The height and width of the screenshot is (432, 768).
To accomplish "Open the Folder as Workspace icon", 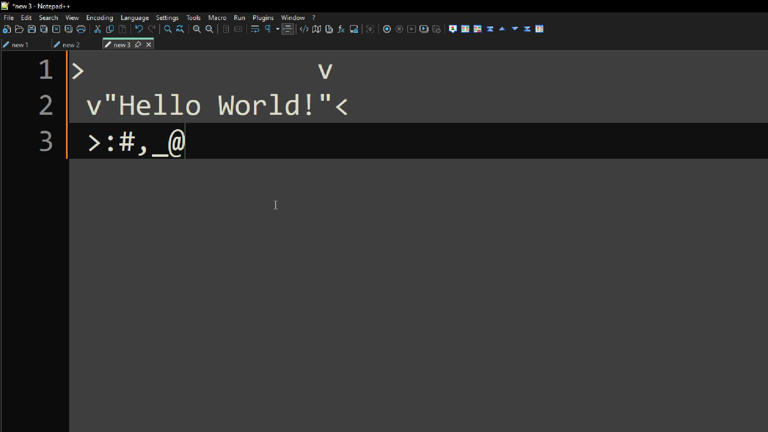I will point(354,29).
